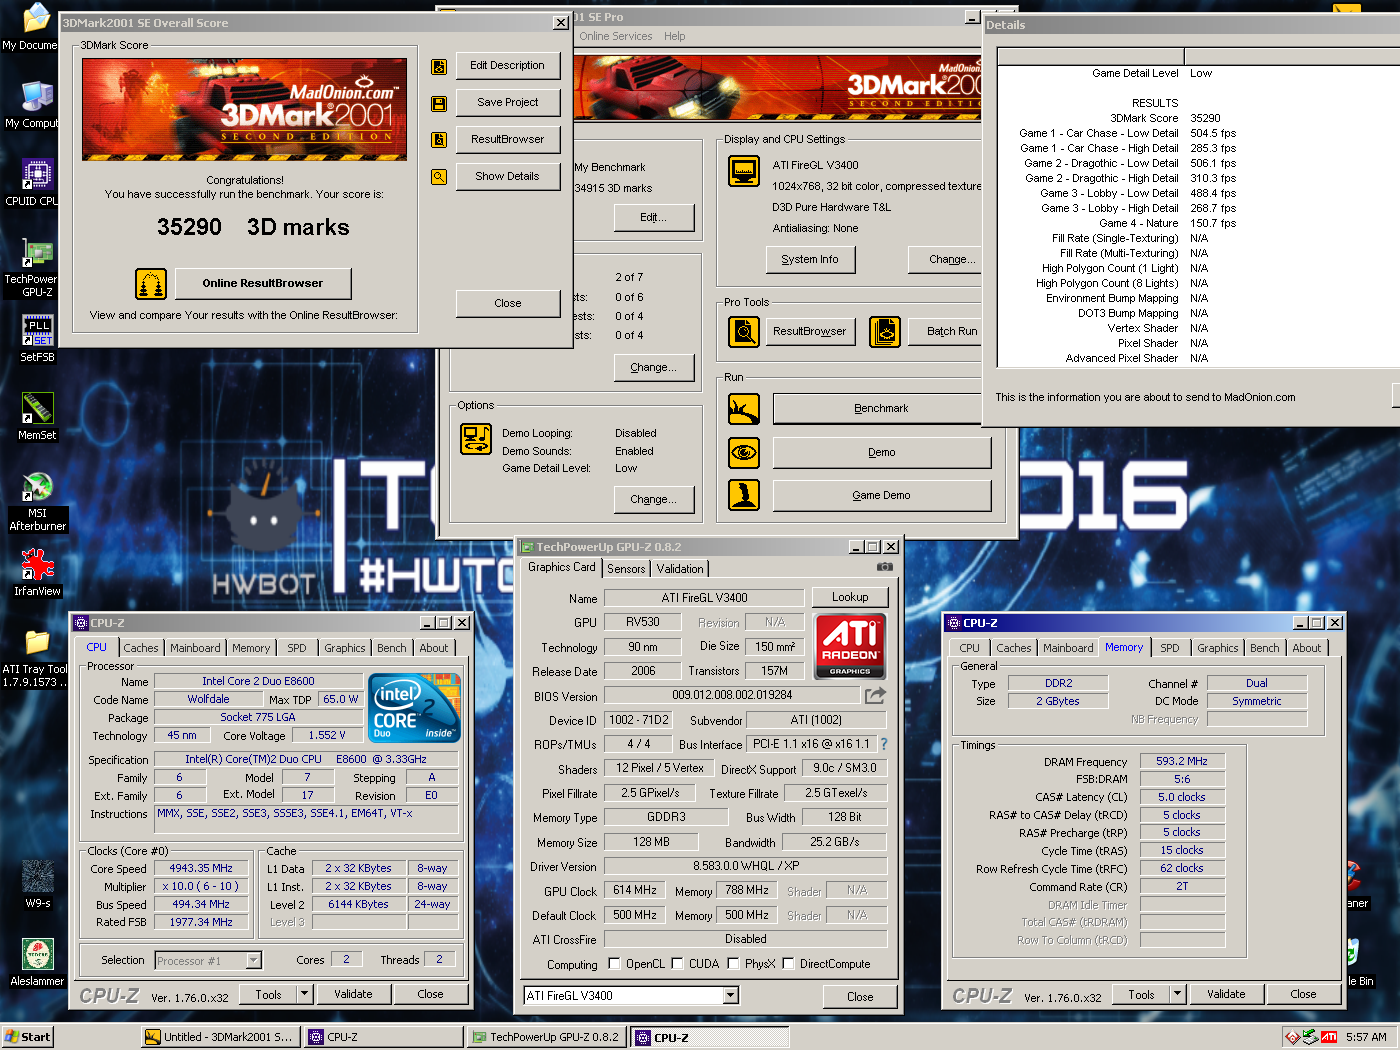1400x1050 pixels.
Task: Toggle the DirectCompute checkbox in GPU-Z
Action: 788,964
